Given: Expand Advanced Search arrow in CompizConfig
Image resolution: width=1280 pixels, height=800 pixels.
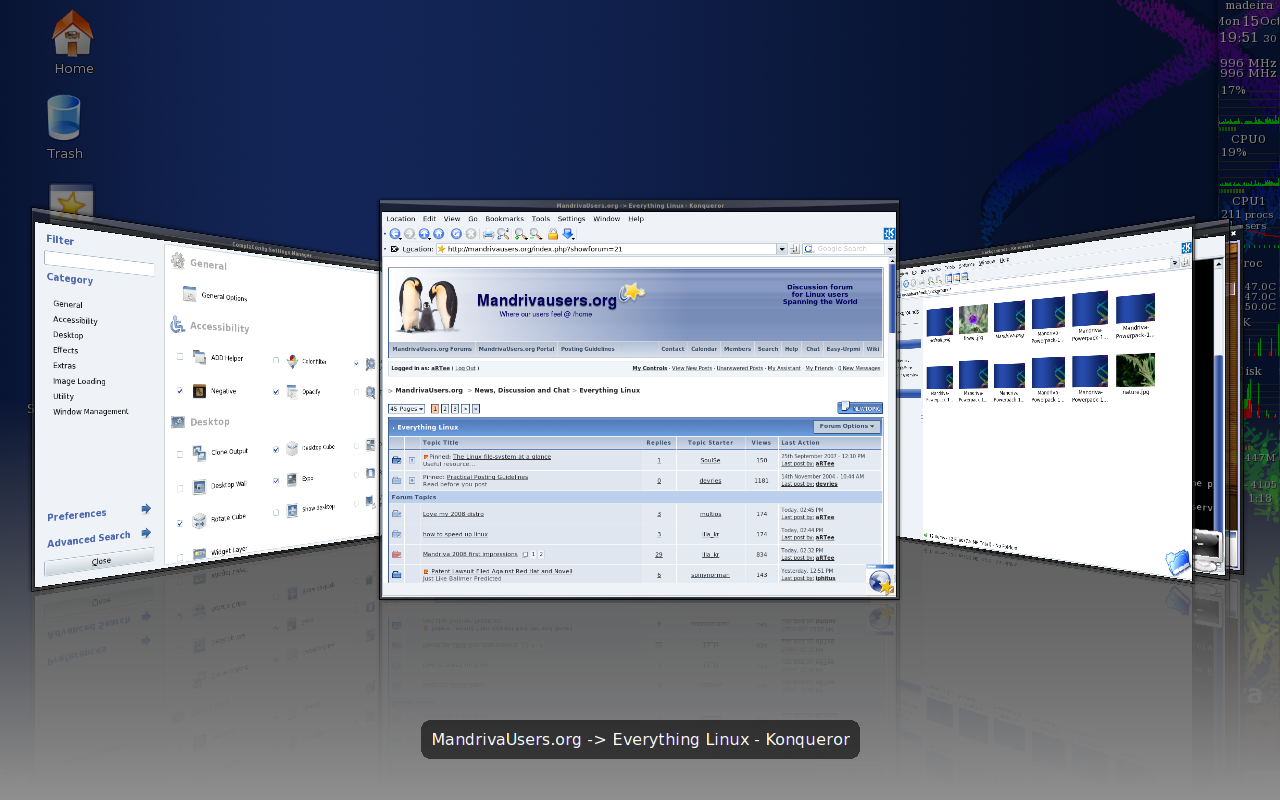Looking at the screenshot, I should click(146, 532).
